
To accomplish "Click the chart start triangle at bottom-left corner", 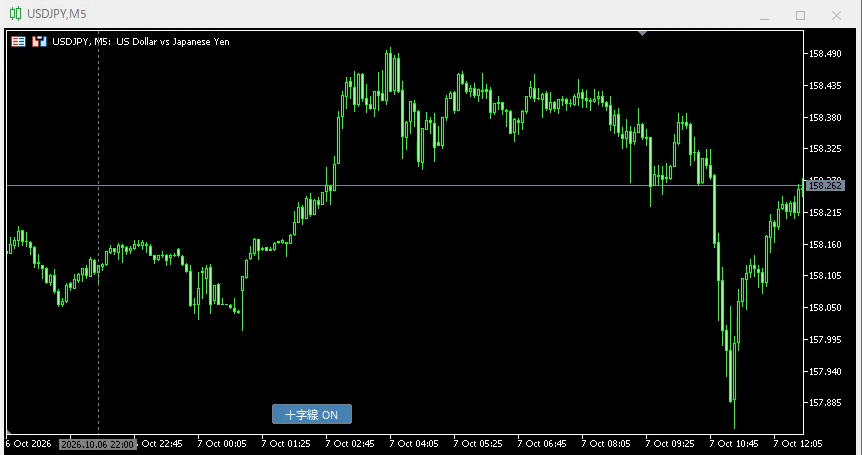I will coord(9,432).
